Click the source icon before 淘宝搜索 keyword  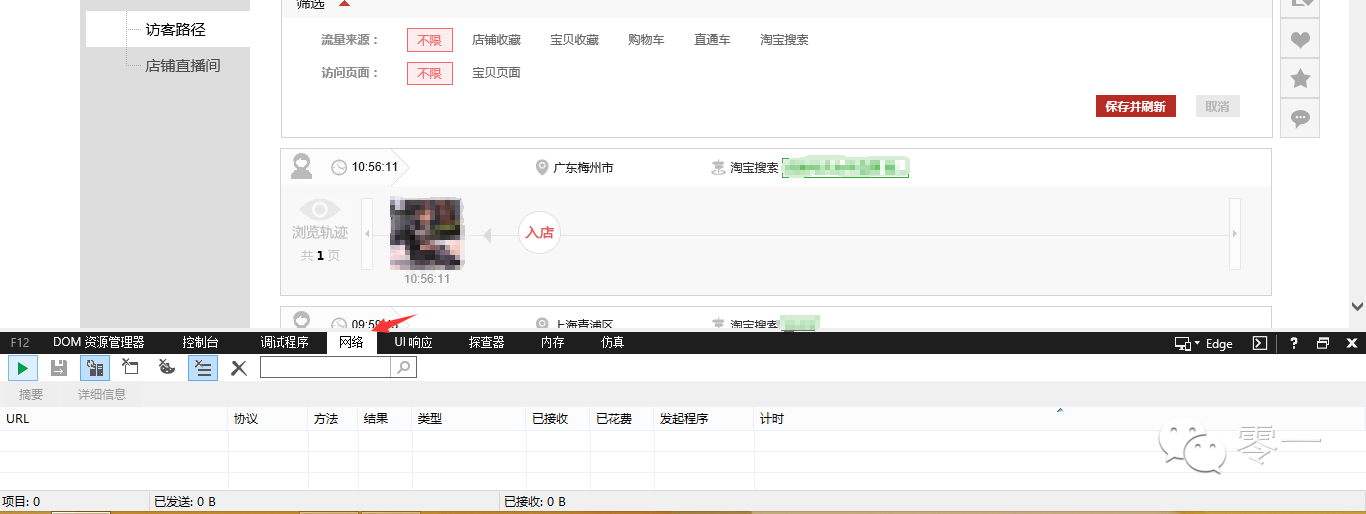(717, 167)
